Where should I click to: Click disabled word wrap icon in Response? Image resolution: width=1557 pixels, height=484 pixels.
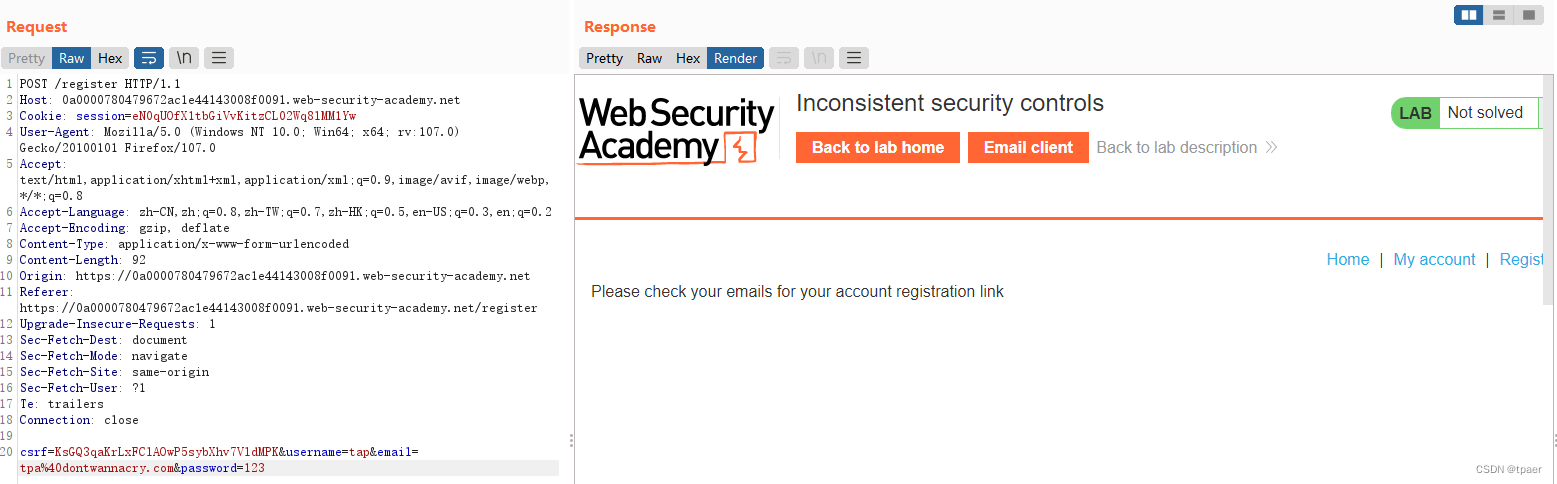click(x=784, y=58)
